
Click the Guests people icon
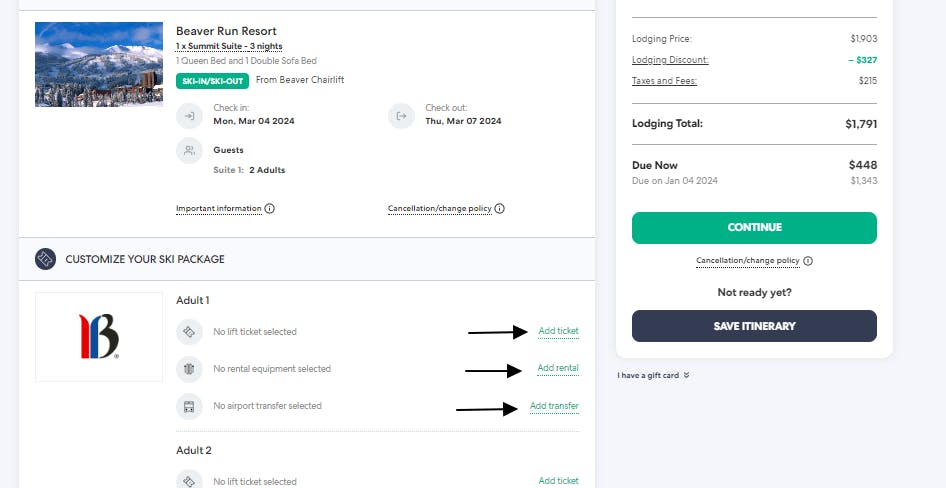(189, 150)
